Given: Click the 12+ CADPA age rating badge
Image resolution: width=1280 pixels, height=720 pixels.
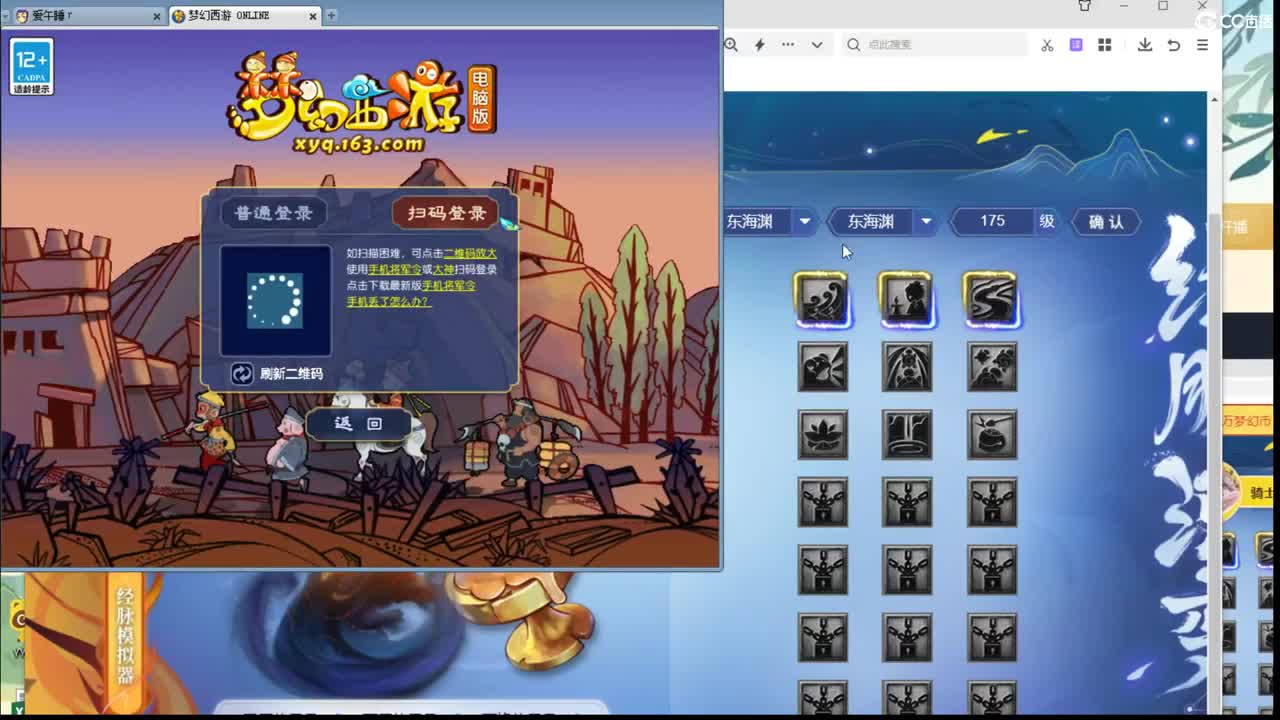Looking at the screenshot, I should (x=31, y=66).
